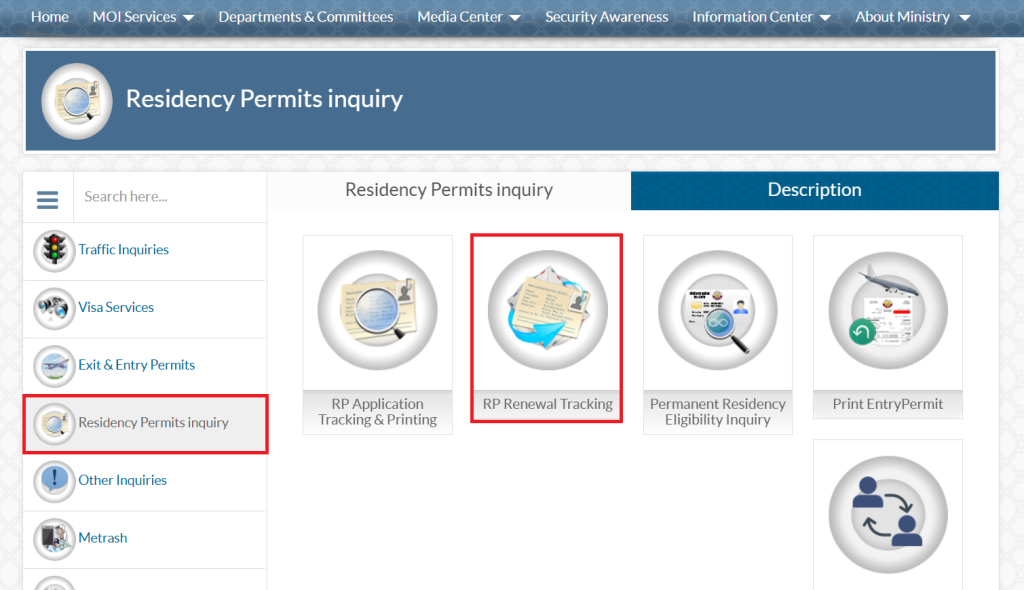Open RP Application Tracking & Printing icon
Screen dimensions: 1024x590
pyautogui.click(x=377, y=310)
